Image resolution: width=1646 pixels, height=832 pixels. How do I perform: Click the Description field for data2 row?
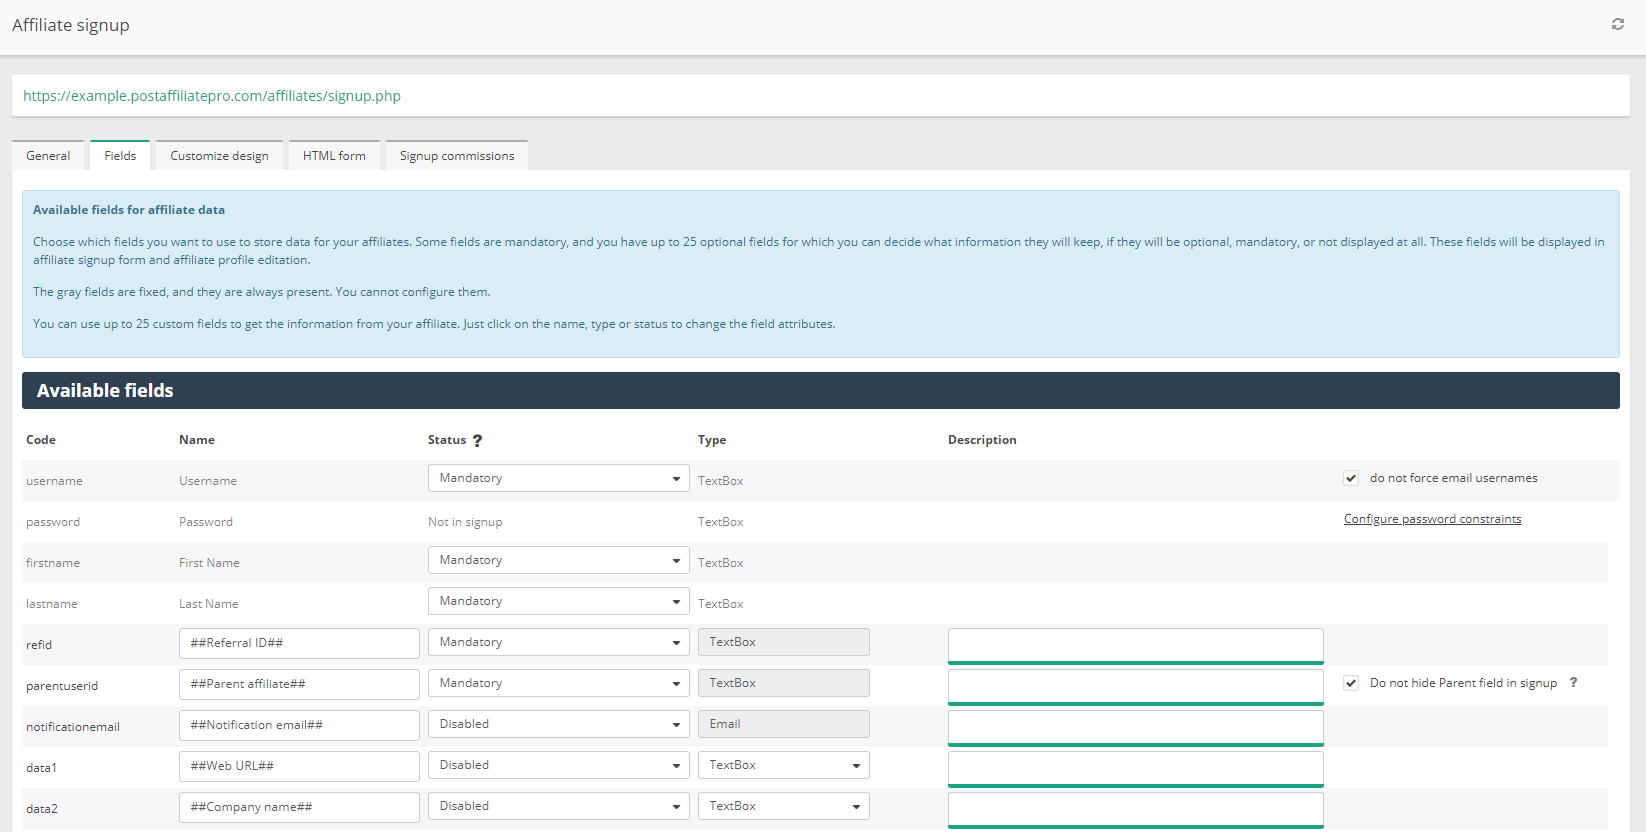1135,809
